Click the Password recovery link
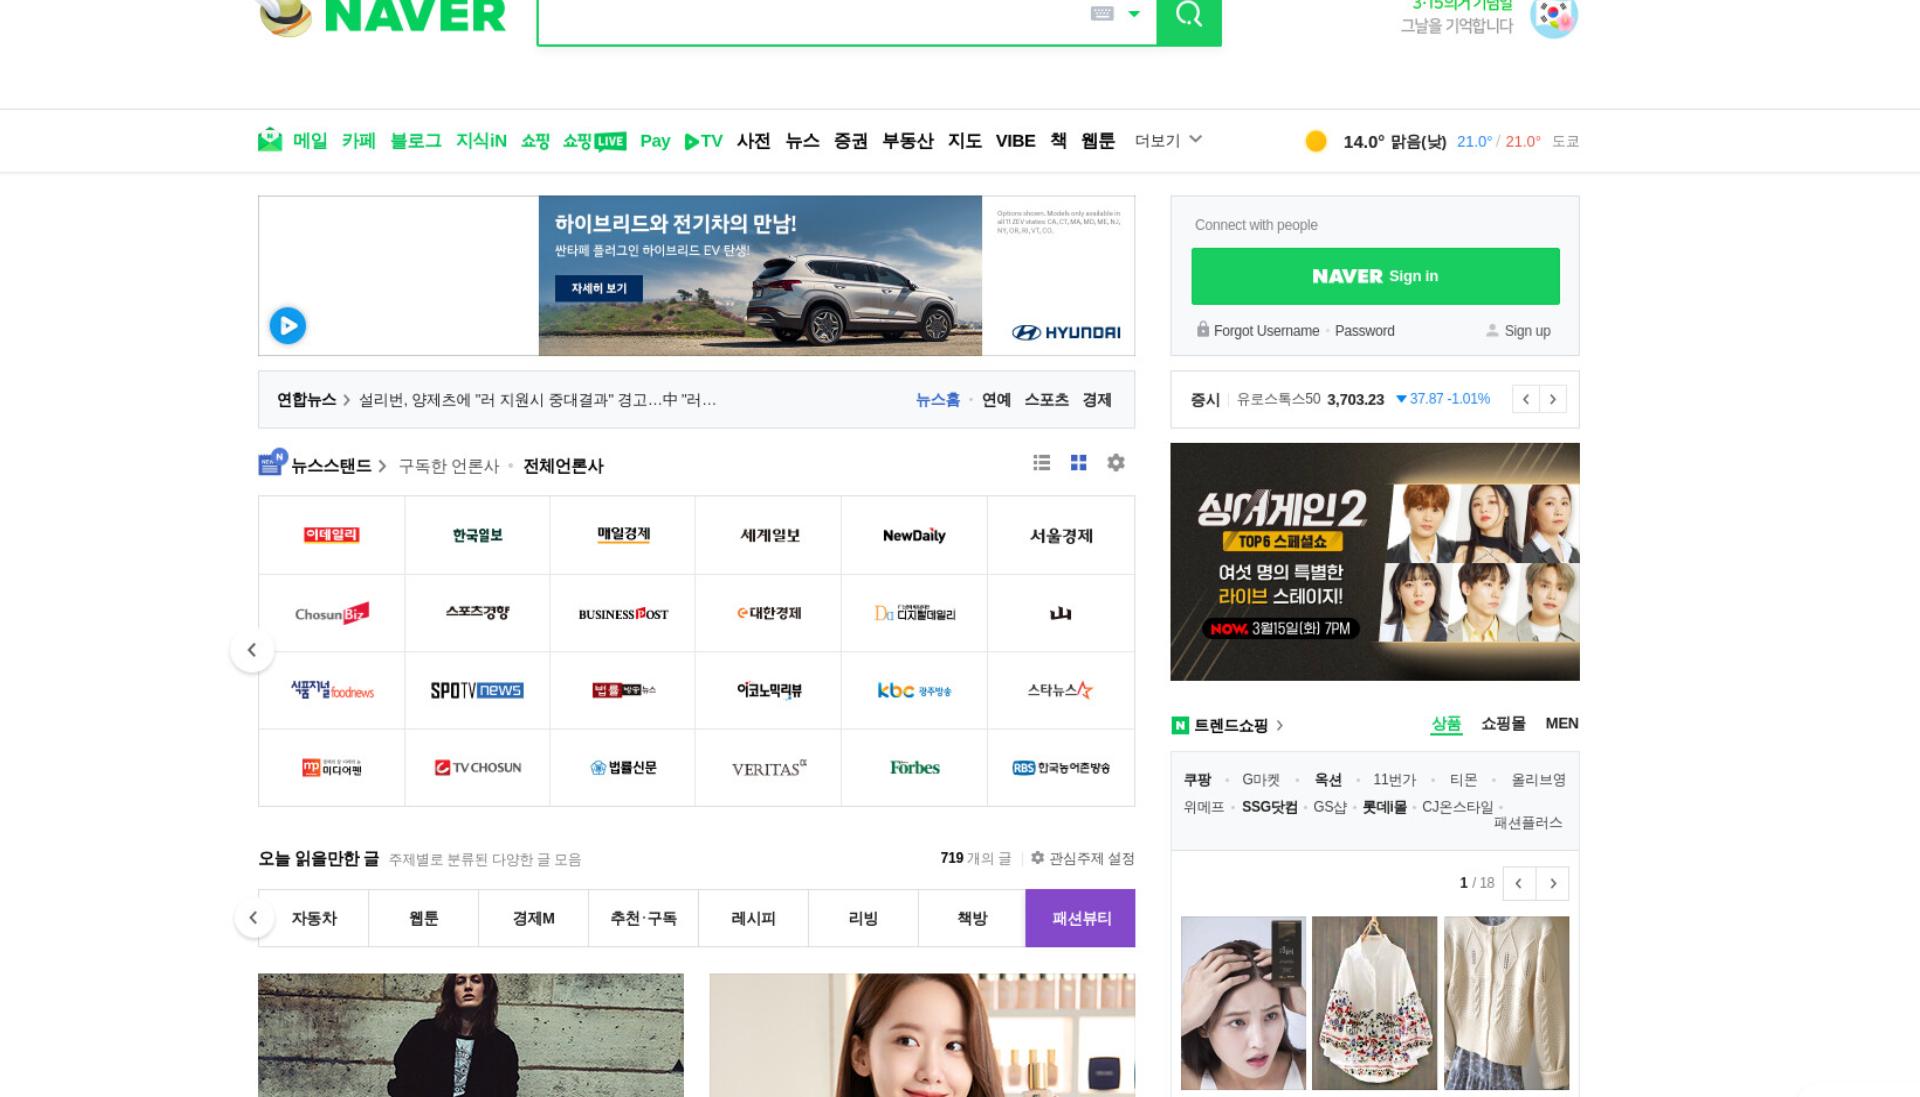This screenshot has height=1097, width=1920. [x=1364, y=331]
